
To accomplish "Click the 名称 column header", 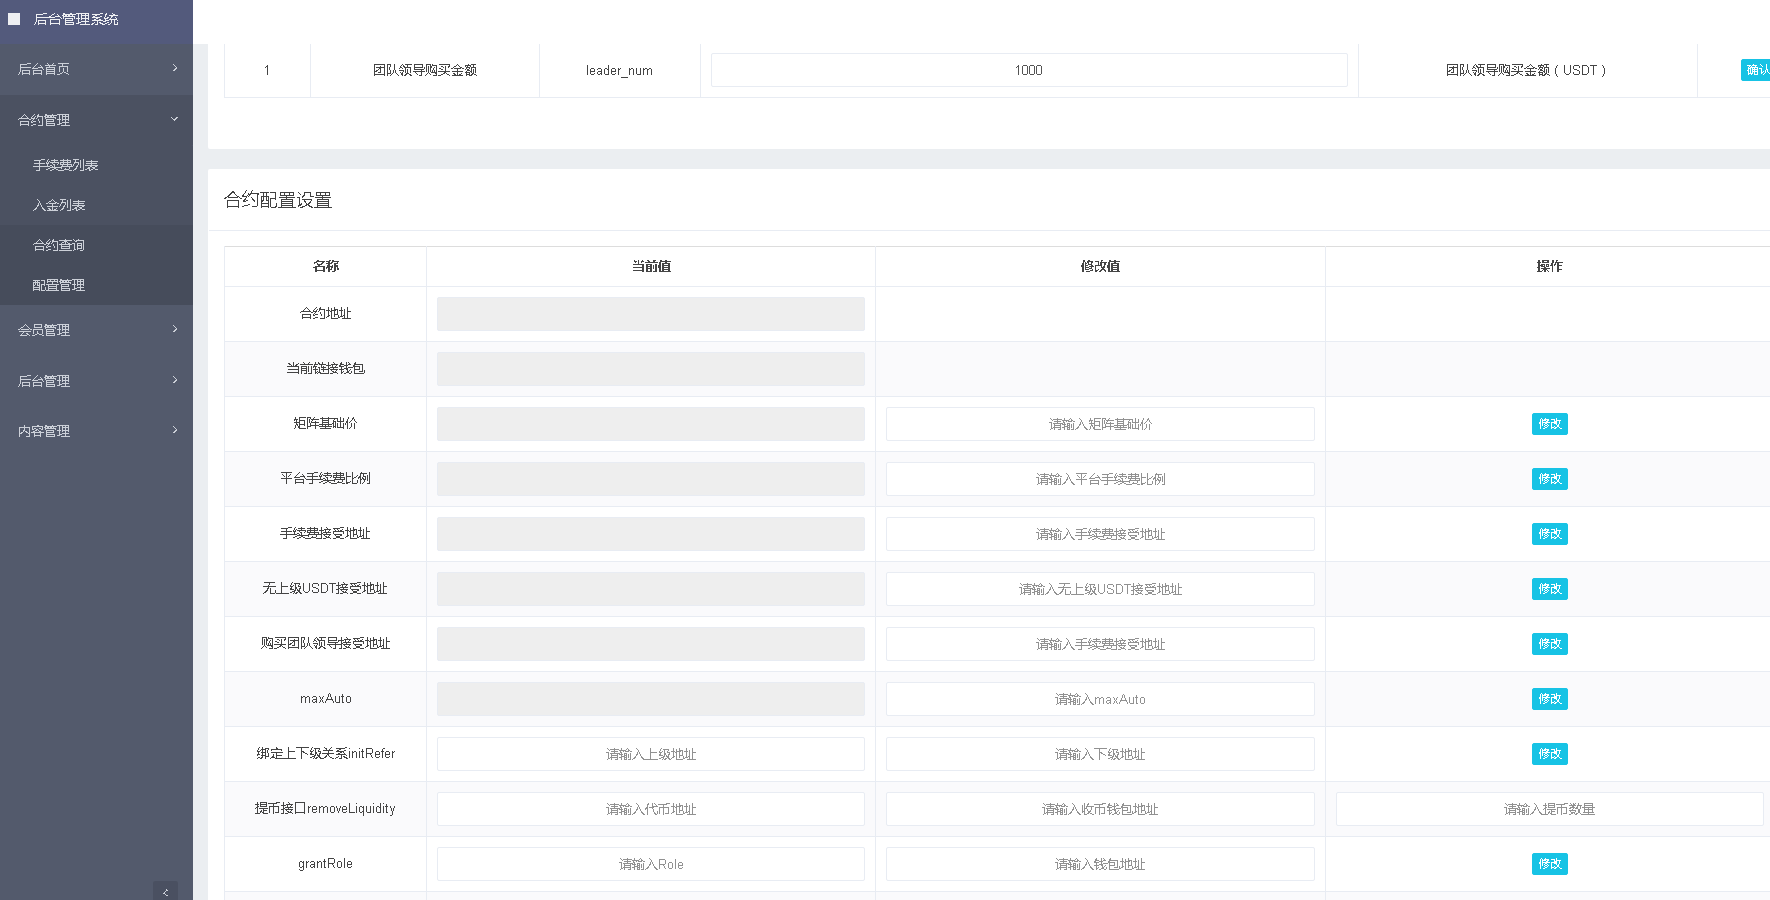I will (x=326, y=266).
